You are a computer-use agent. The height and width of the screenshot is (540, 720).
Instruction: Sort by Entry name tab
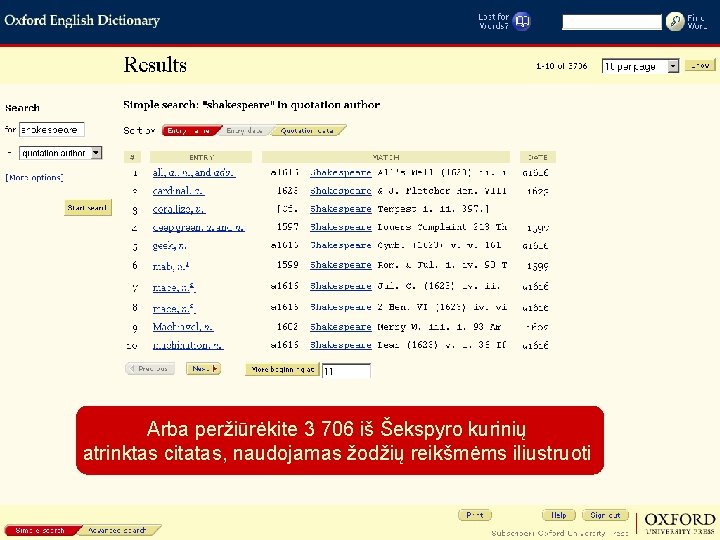pyautogui.click(x=191, y=131)
